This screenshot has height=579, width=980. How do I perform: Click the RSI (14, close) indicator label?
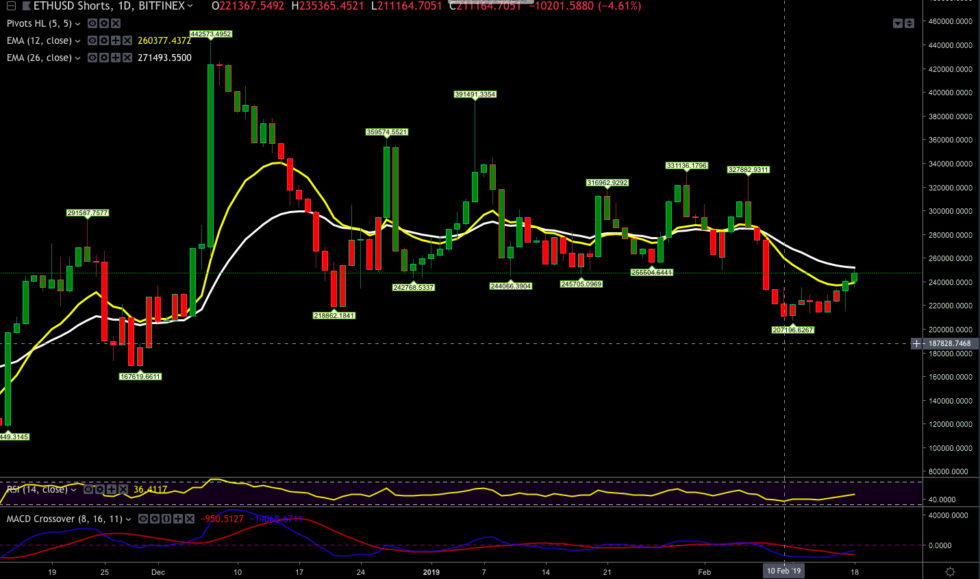click(36, 489)
